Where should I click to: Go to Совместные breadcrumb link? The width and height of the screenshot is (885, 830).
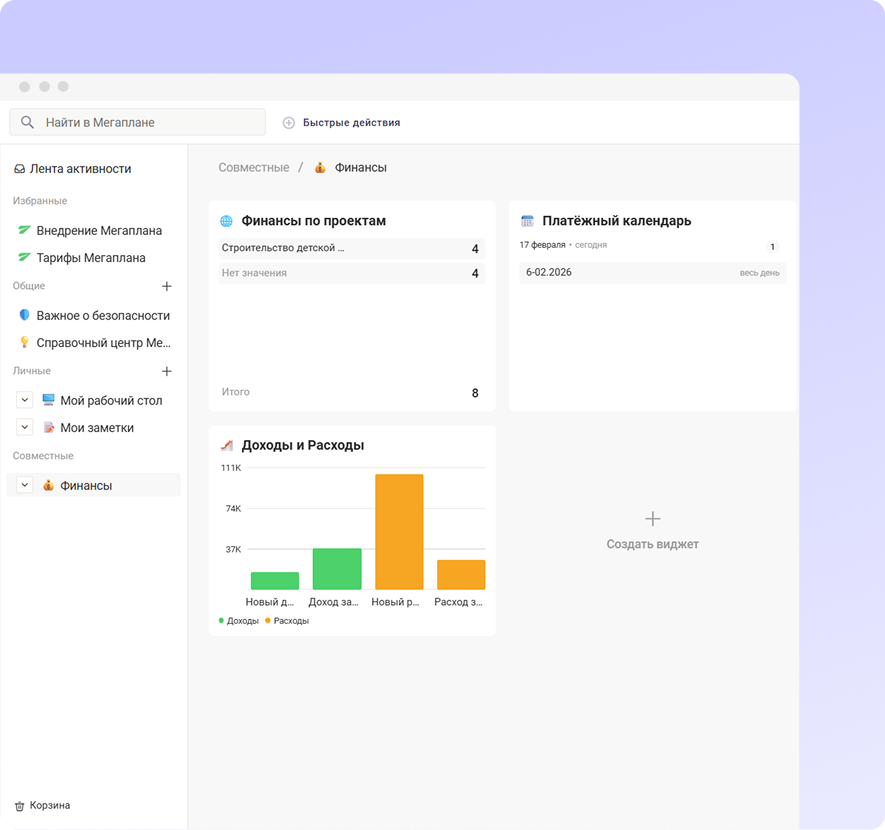click(x=254, y=168)
